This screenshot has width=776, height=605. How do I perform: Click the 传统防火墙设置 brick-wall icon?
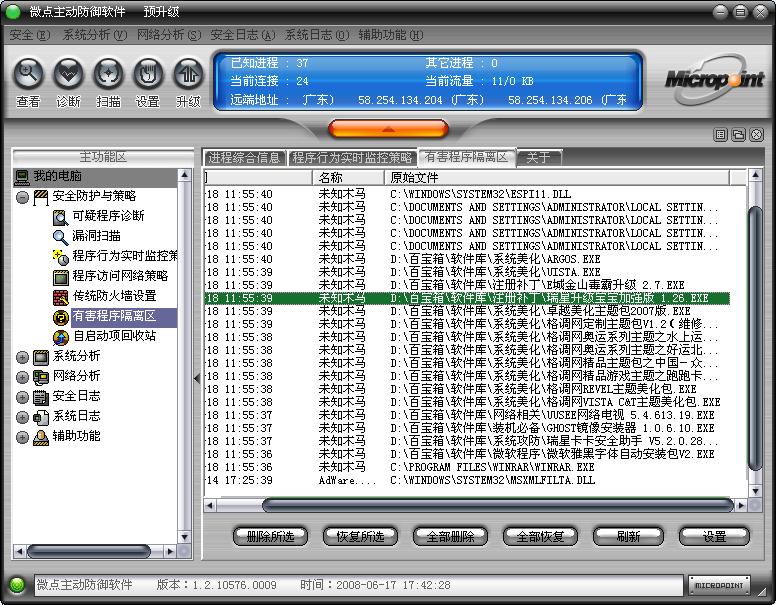click(60, 298)
